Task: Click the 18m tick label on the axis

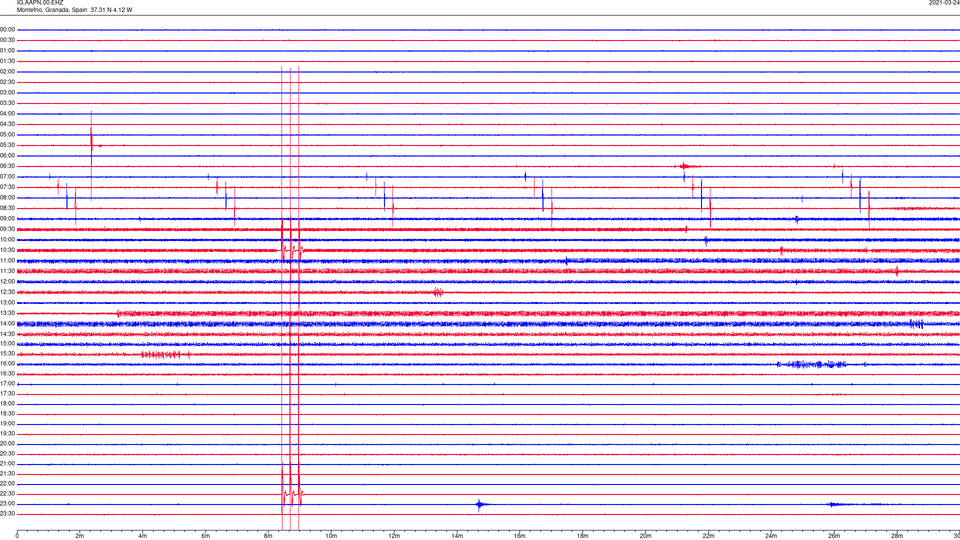Action: (x=582, y=536)
